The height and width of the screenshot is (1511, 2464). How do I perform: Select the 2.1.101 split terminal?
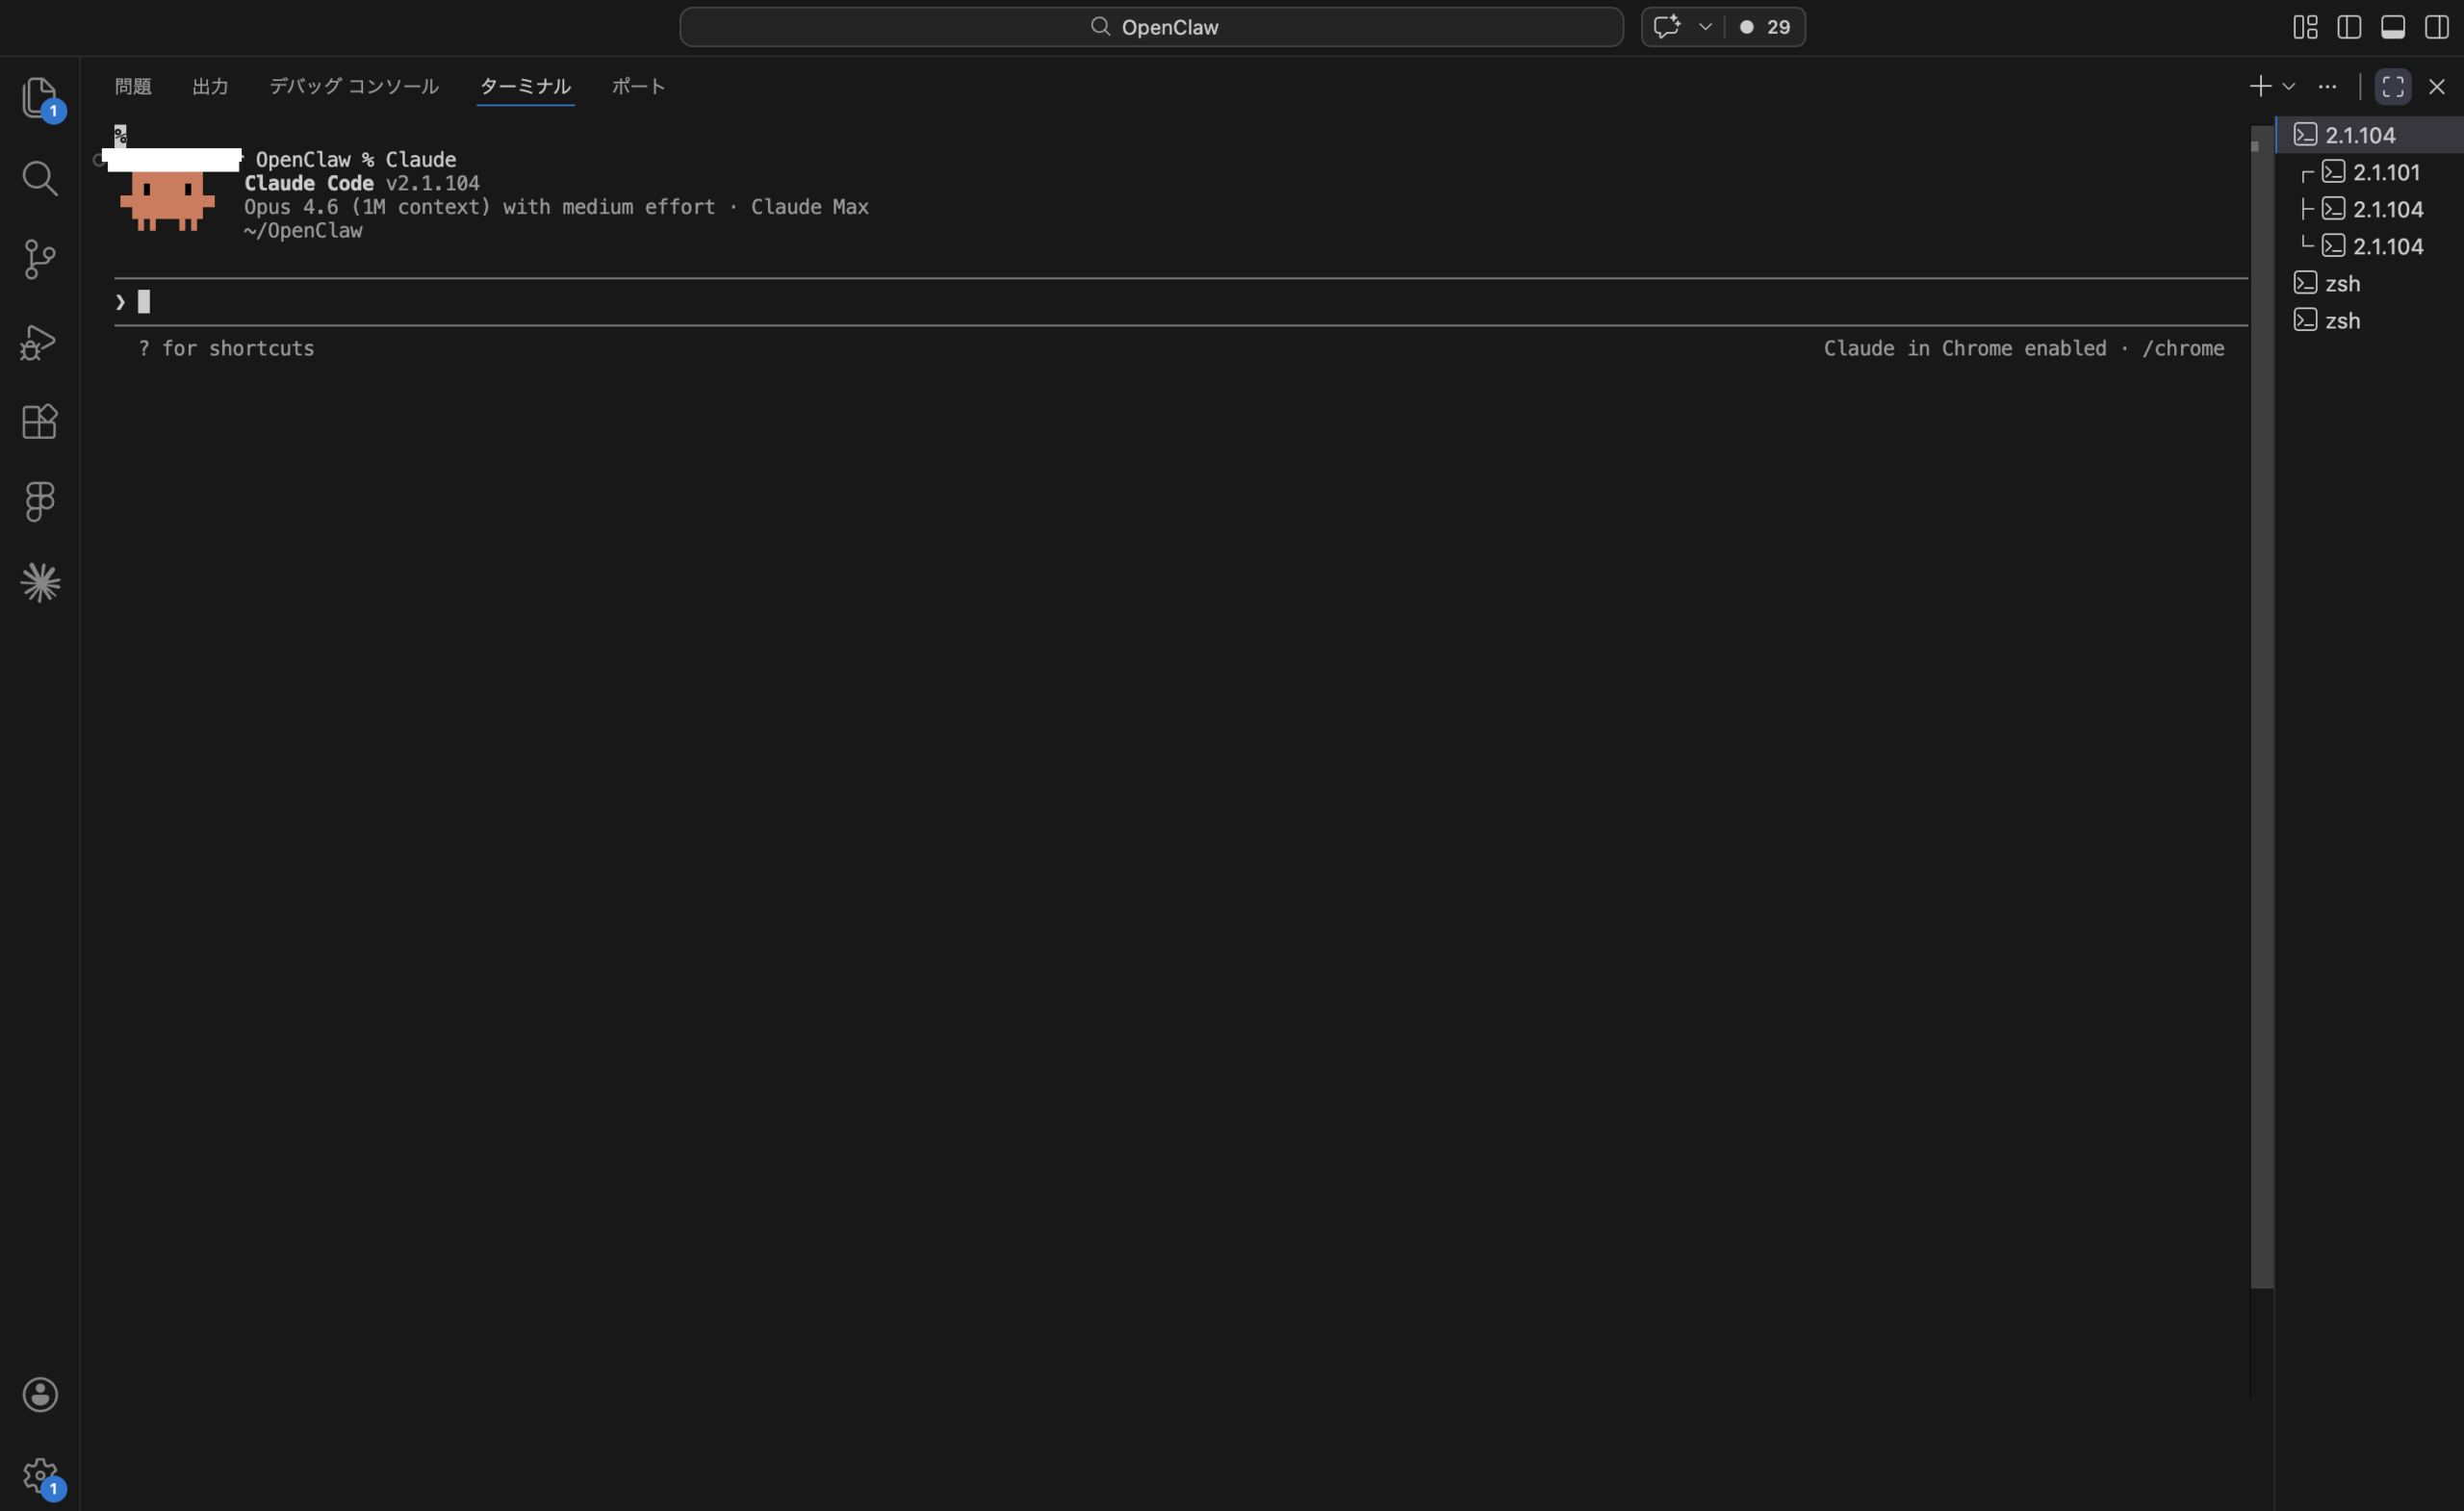(2369, 172)
